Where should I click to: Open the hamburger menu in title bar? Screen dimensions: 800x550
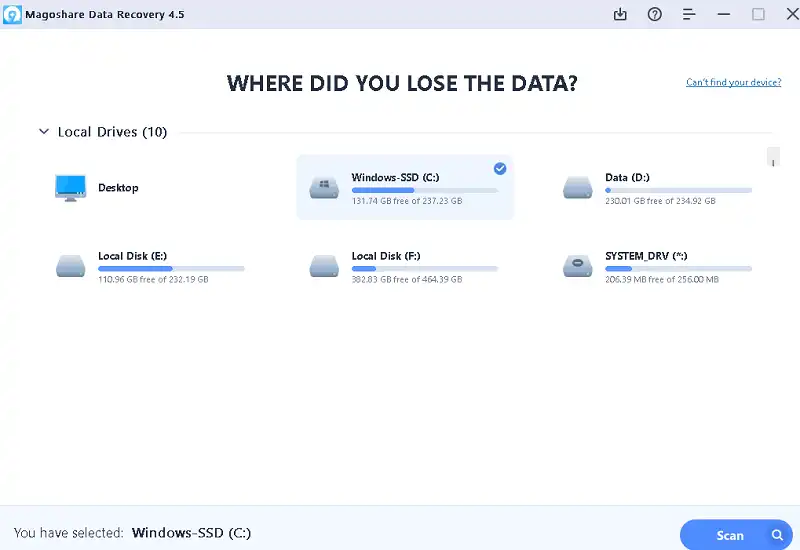coord(689,14)
